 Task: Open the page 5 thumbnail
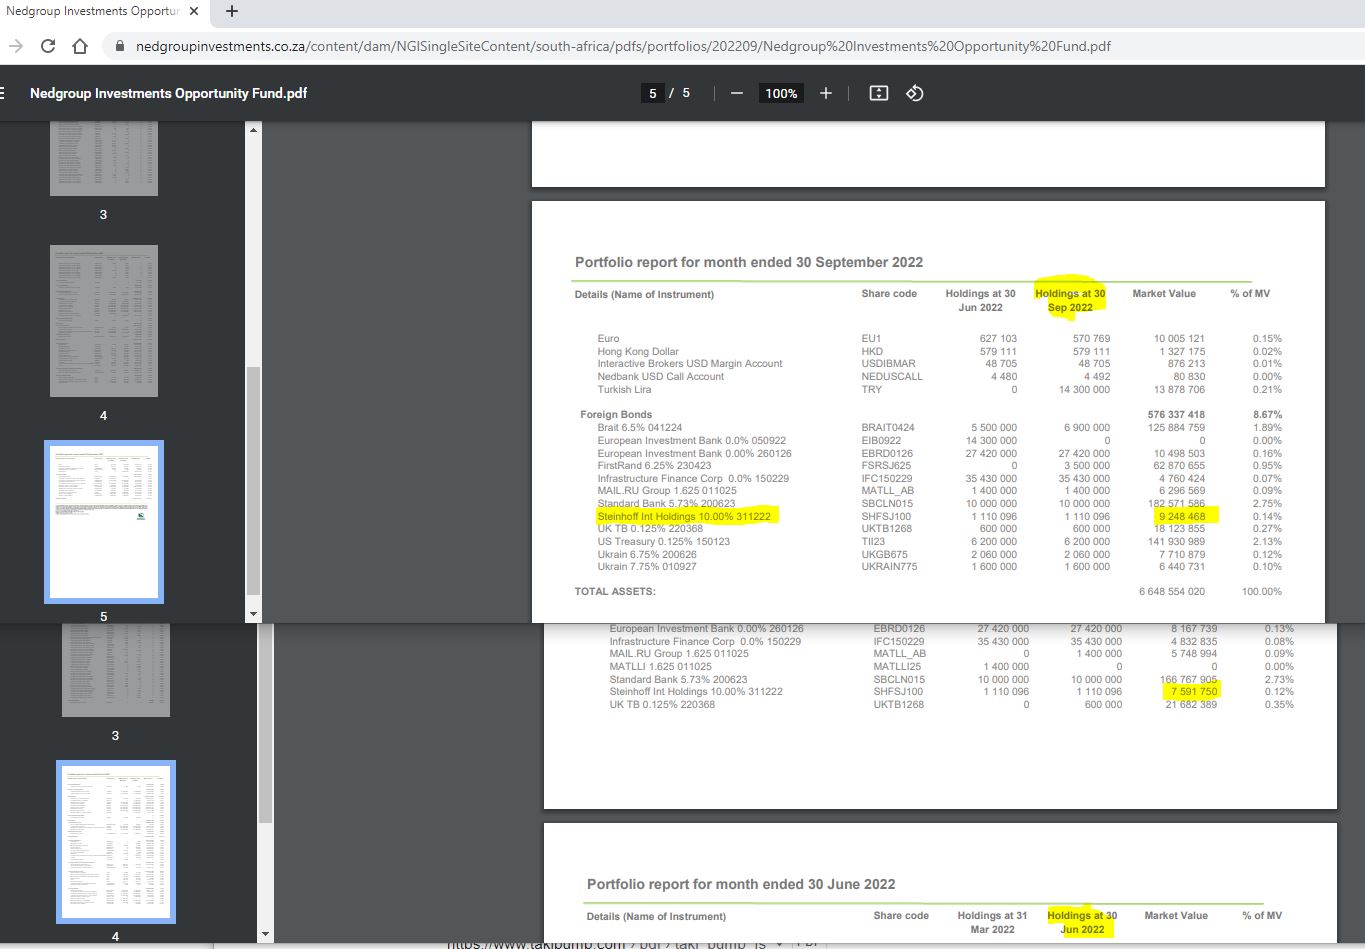(104, 522)
